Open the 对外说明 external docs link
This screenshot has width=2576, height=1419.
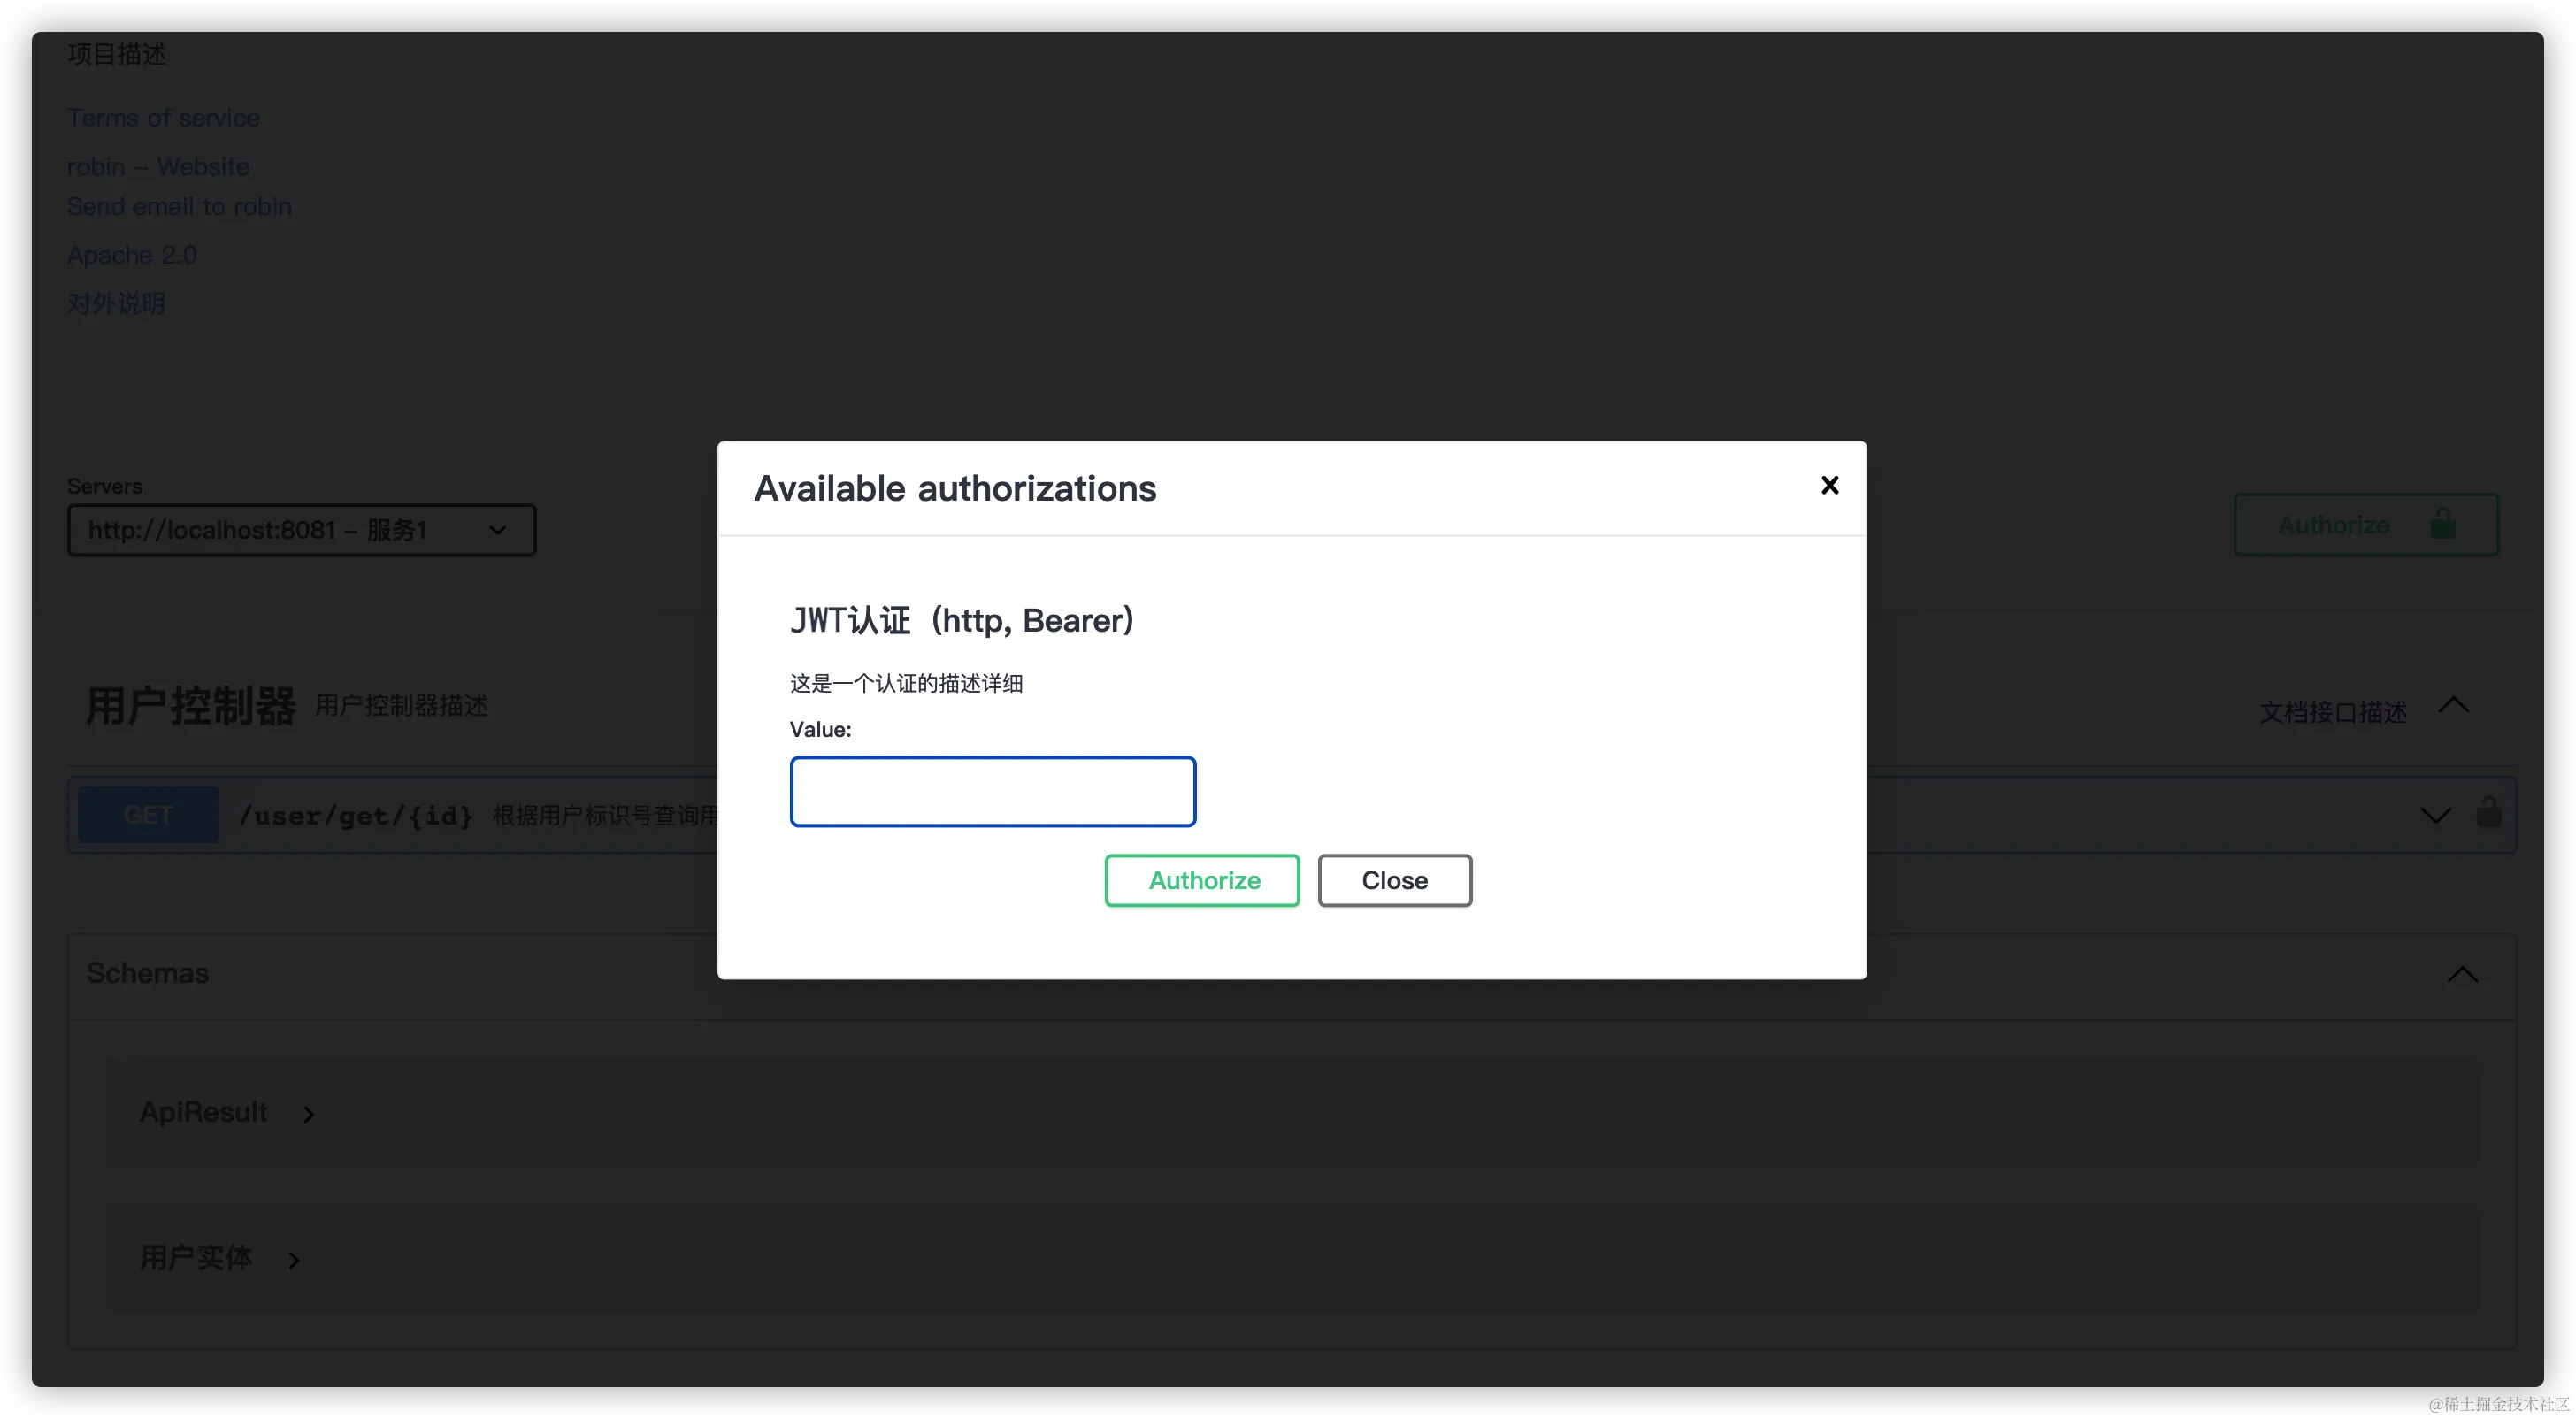click(x=116, y=303)
